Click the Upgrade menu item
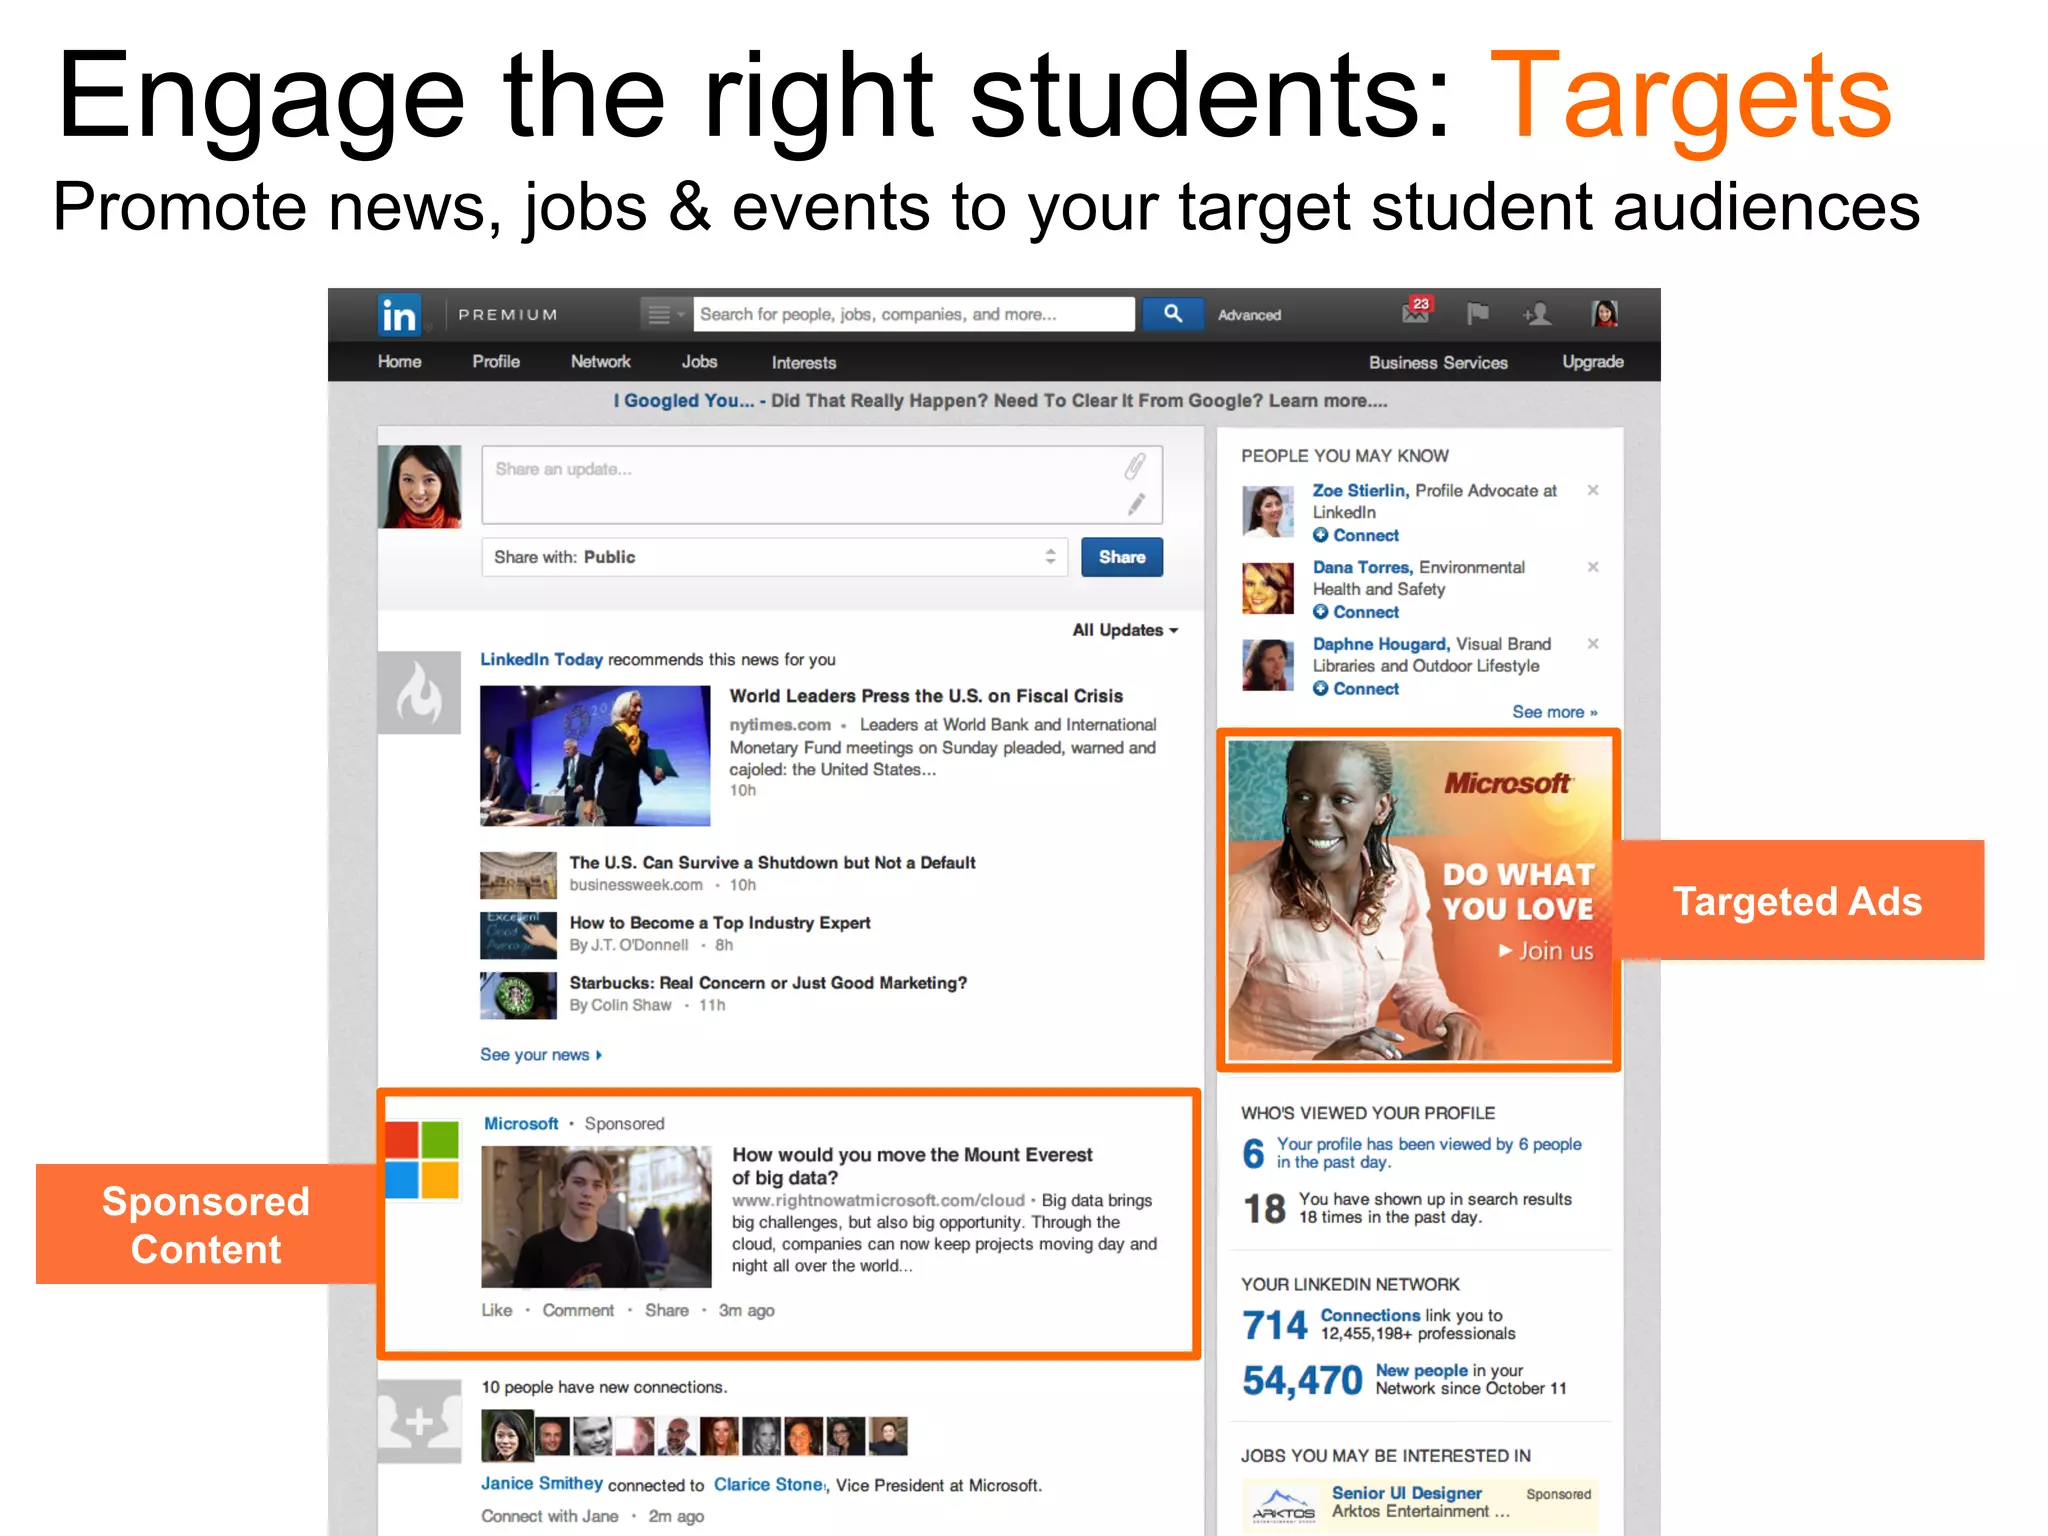The width and height of the screenshot is (2048, 1536). (x=1592, y=362)
